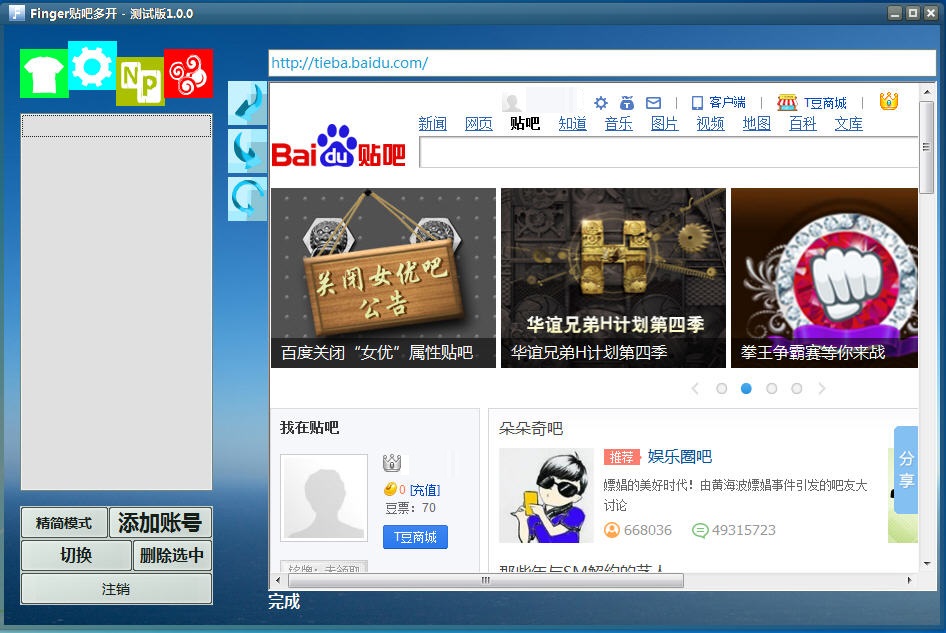
Task: Click the 娱乐圈吧 cartoon thumbnail
Action: click(x=546, y=495)
